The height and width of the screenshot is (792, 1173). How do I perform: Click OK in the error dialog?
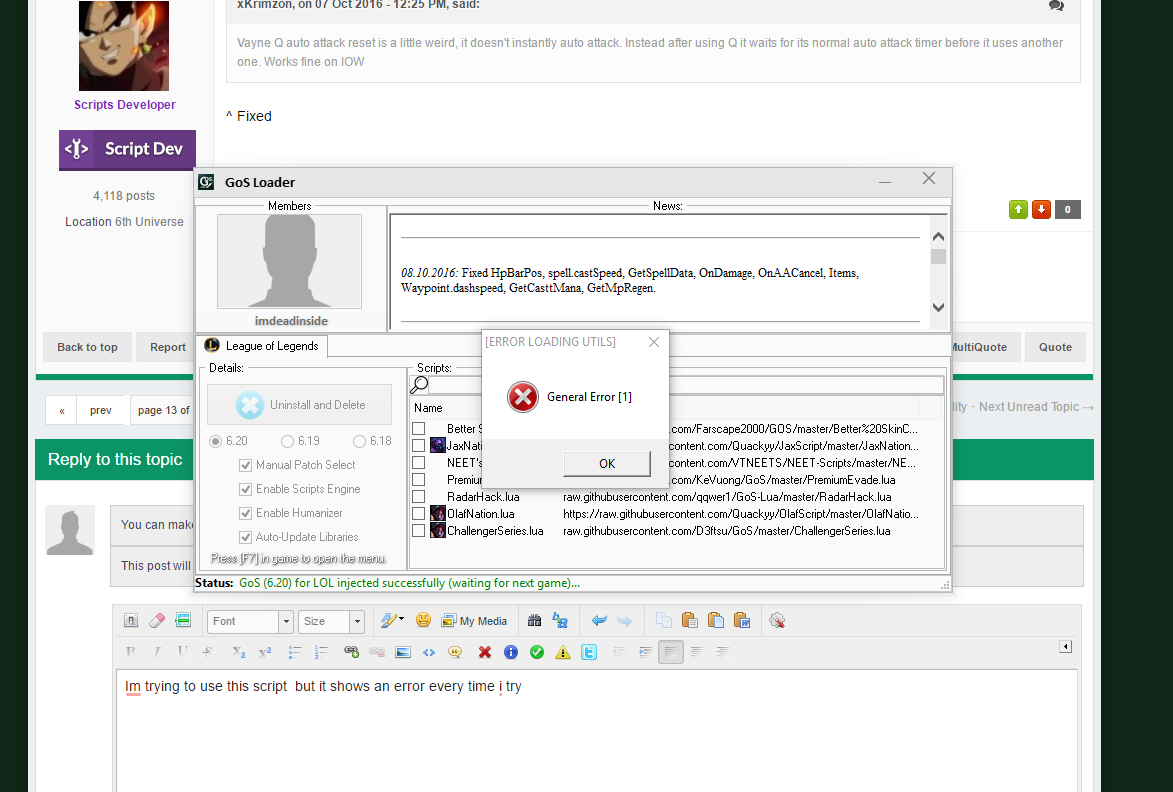click(x=607, y=464)
